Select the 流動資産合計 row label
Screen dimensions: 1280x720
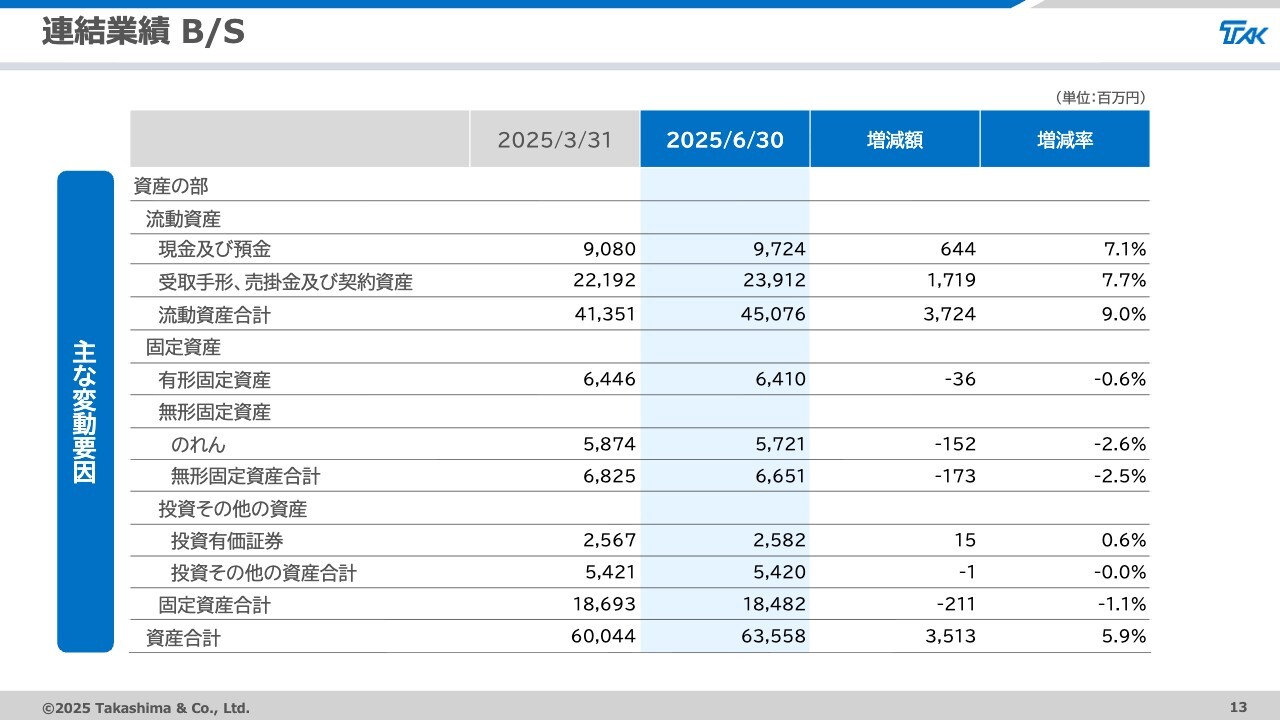coord(215,315)
